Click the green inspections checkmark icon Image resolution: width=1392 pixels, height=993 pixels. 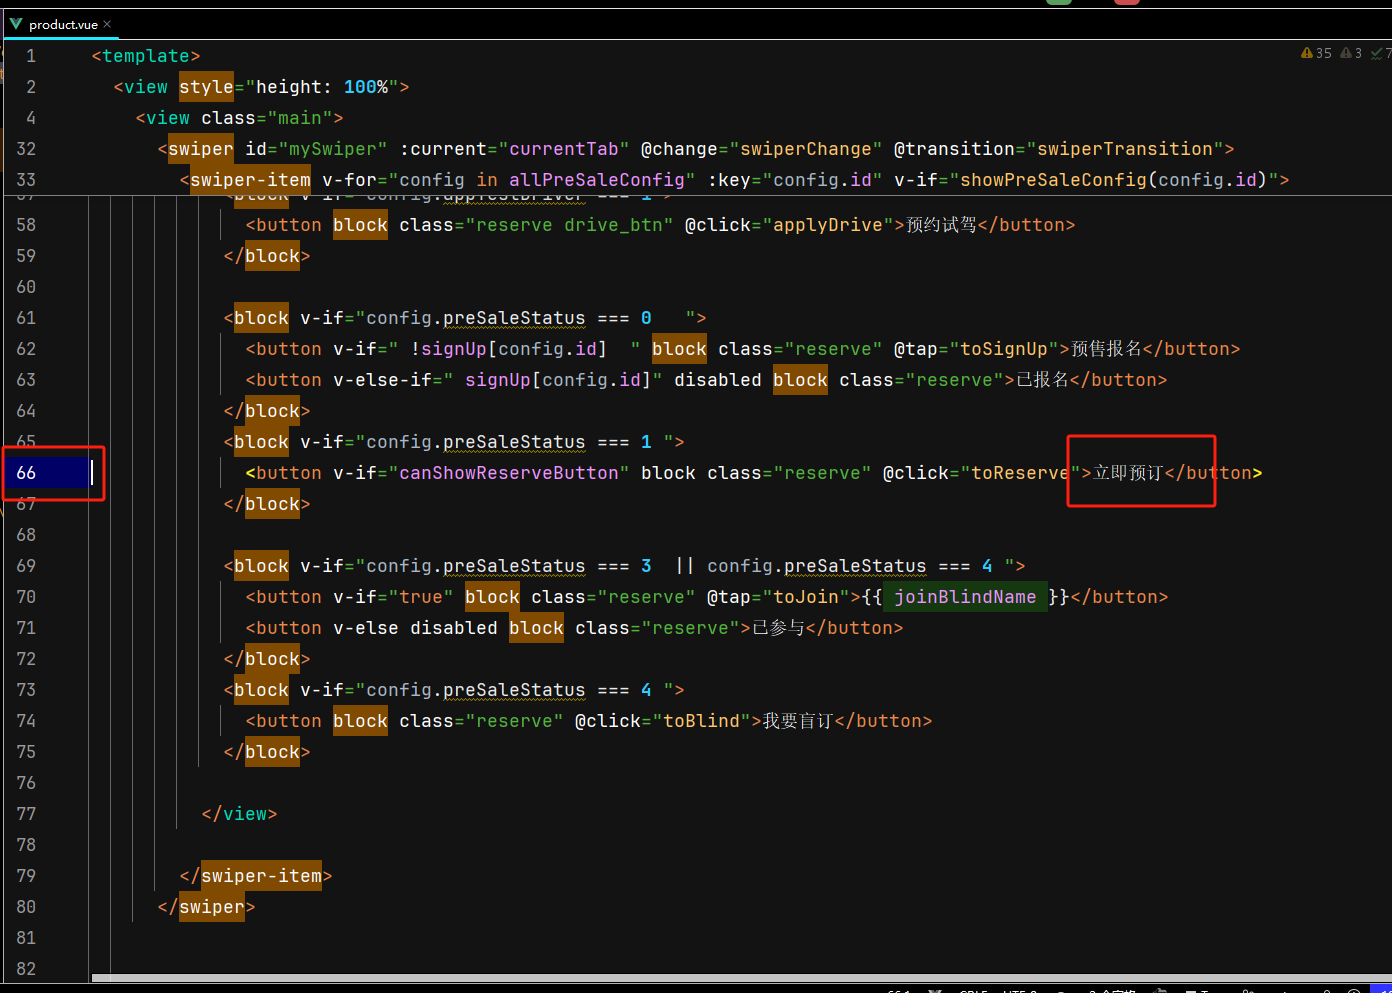click(x=1378, y=52)
